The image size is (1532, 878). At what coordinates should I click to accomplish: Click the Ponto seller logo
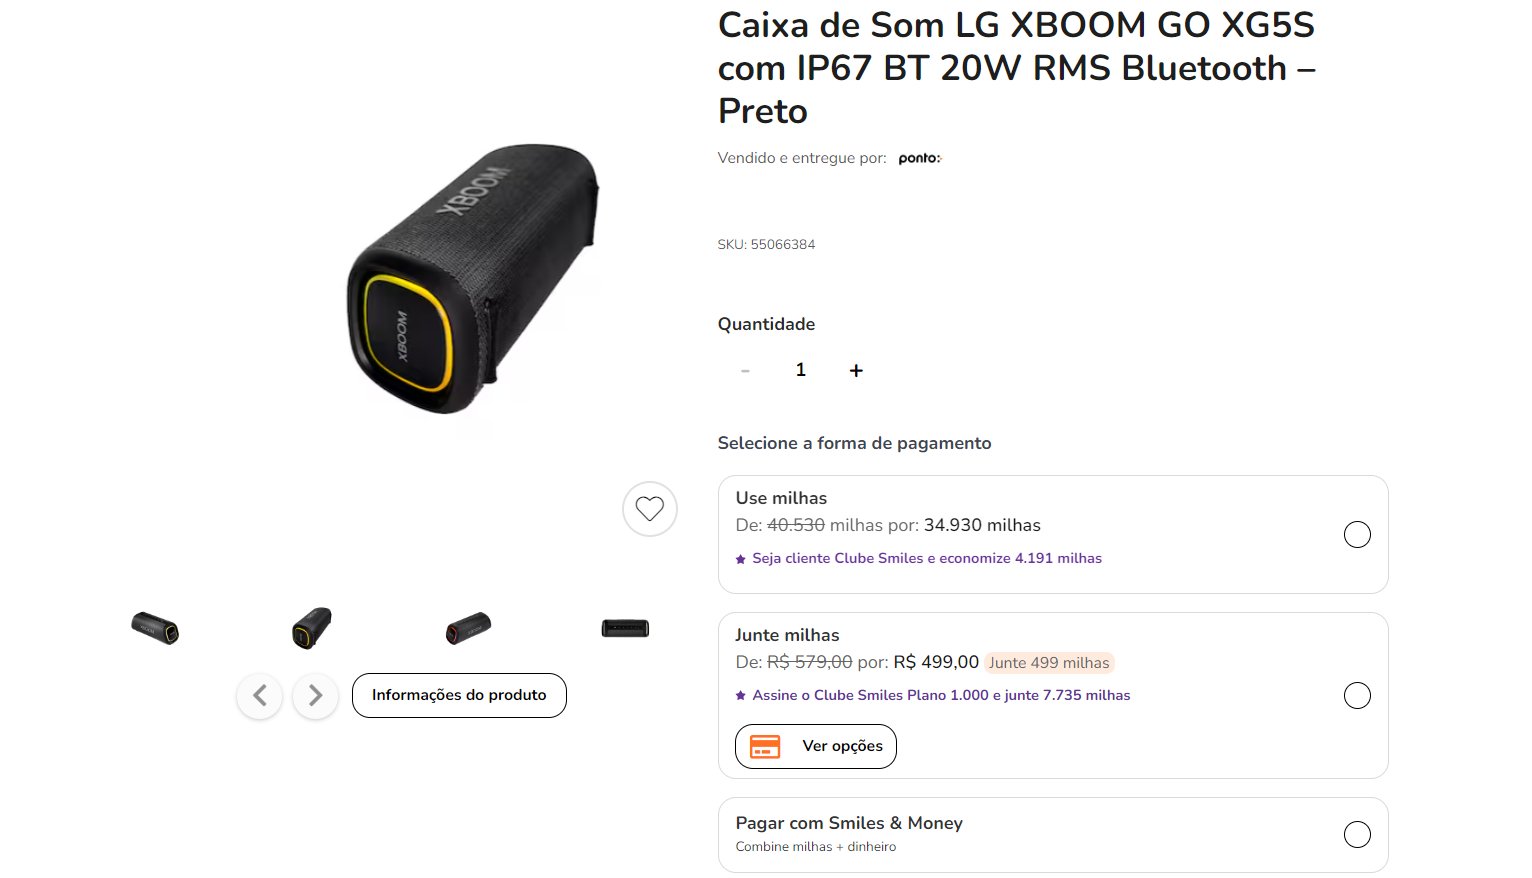pos(920,158)
